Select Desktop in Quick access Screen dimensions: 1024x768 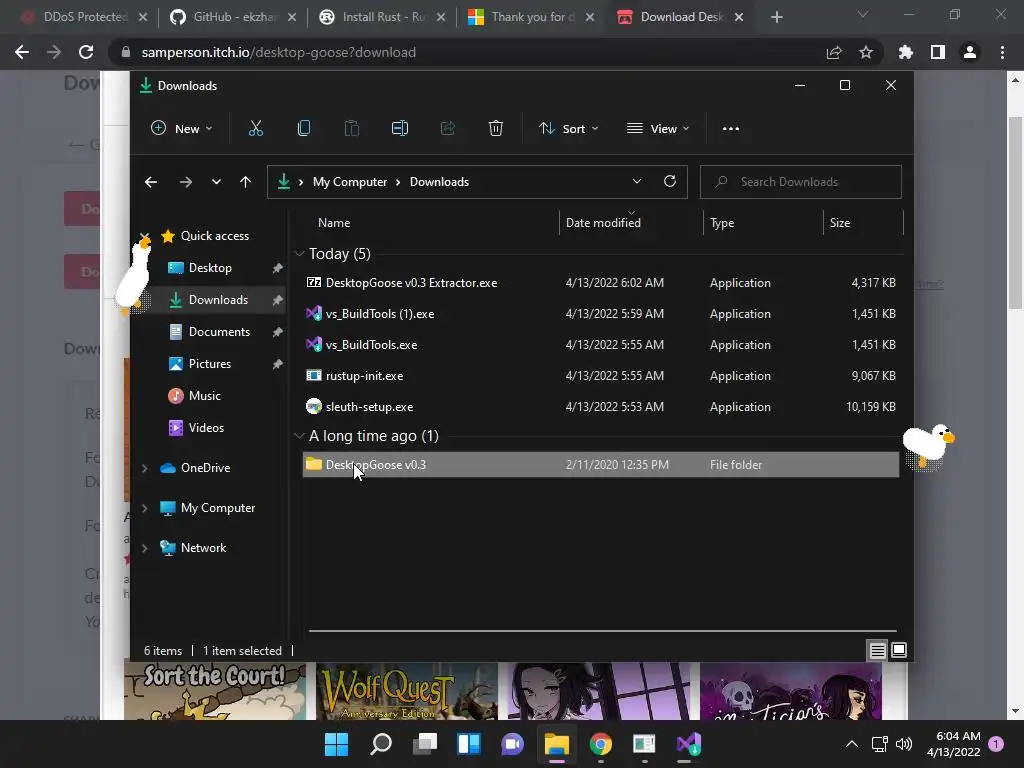pyautogui.click(x=210, y=268)
